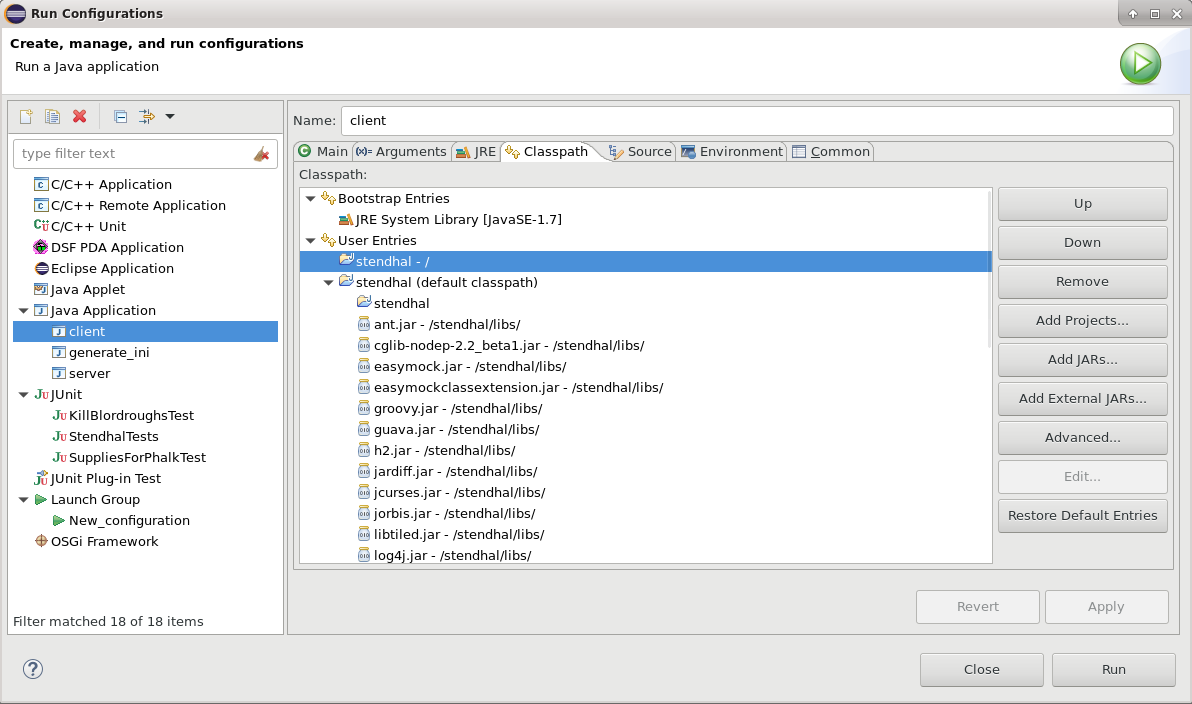Image resolution: width=1192 pixels, height=704 pixels.
Task: Click the Name input field
Action: (757, 120)
